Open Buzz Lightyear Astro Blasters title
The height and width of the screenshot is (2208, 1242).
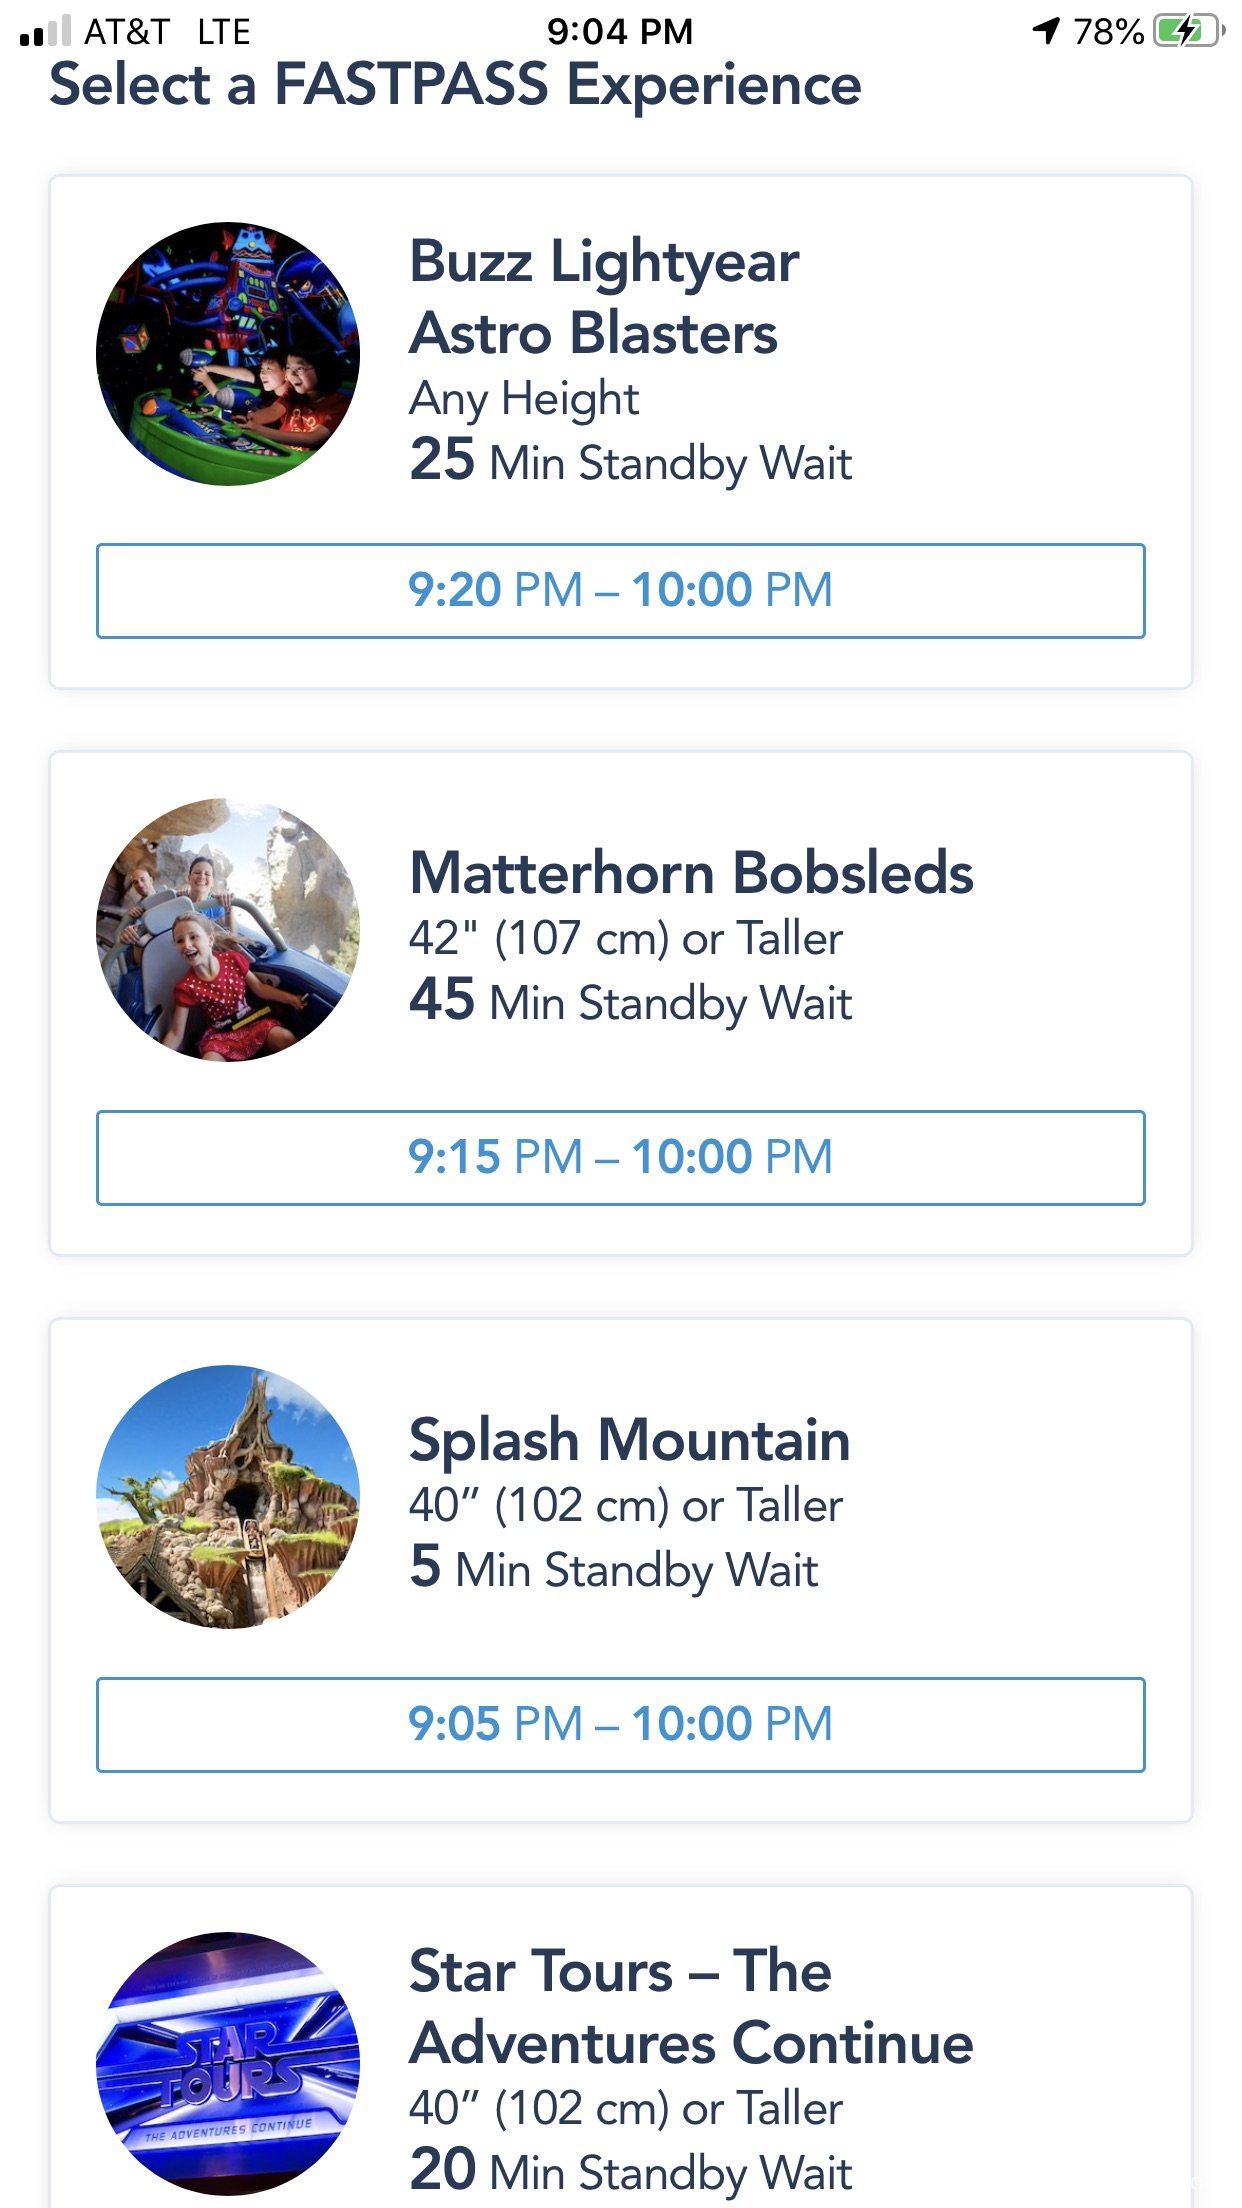point(604,297)
